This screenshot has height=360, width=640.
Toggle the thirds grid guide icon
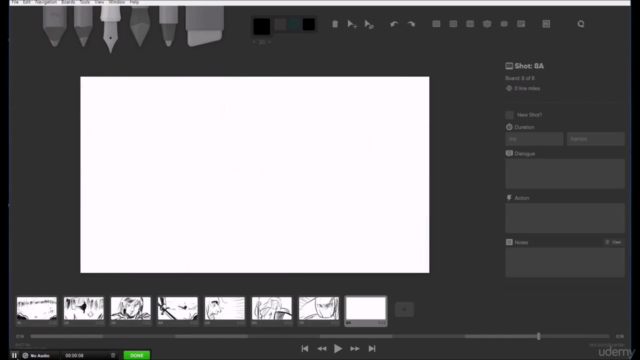pos(470,24)
